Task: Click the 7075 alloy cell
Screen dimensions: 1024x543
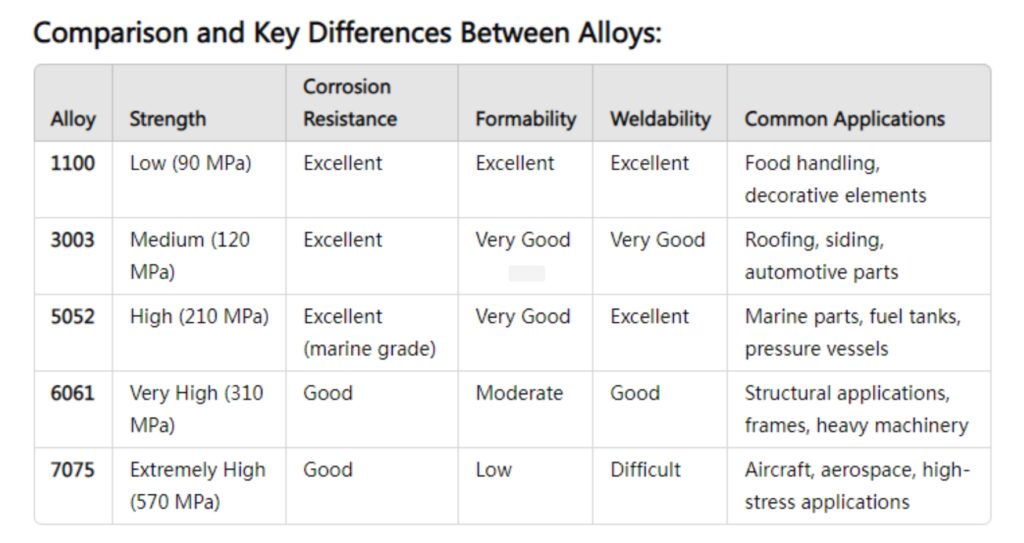Action: click(72, 469)
